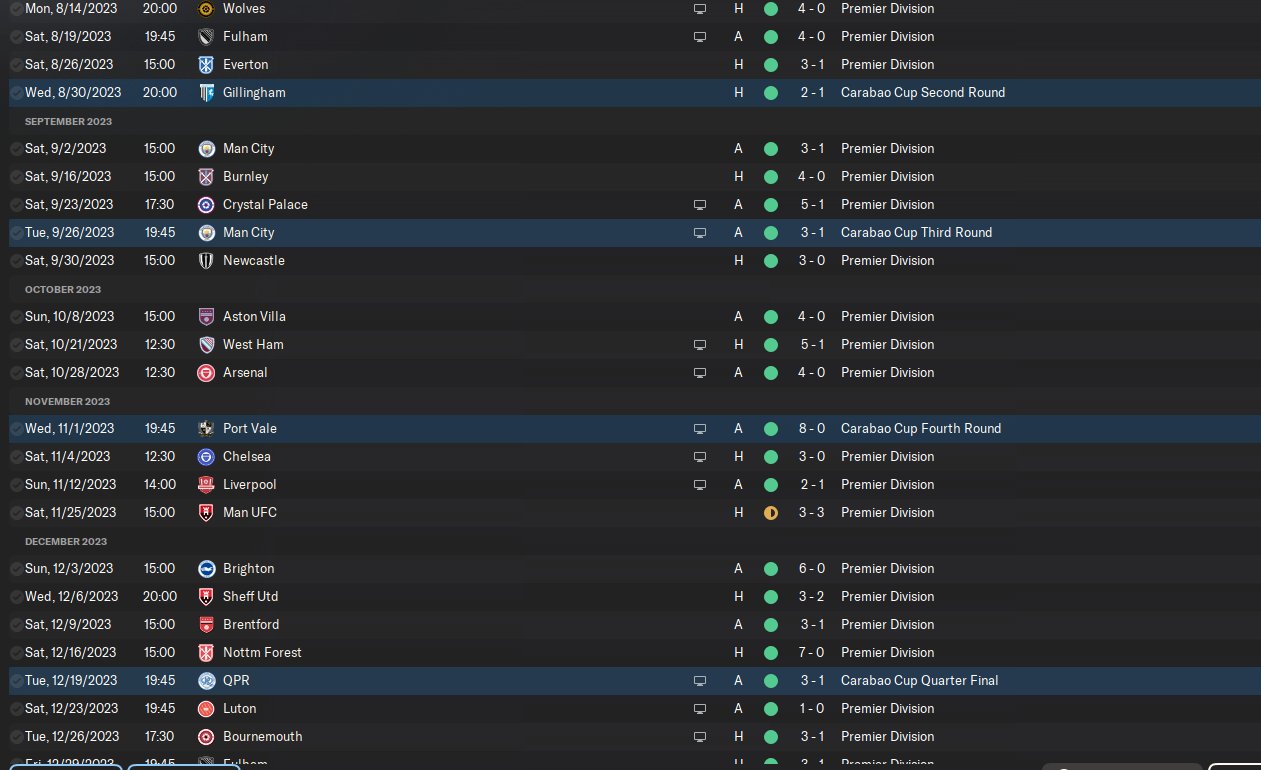Click the Brighton club badge
The width and height of the screenshot is (1261, 770).
(206, 568)
